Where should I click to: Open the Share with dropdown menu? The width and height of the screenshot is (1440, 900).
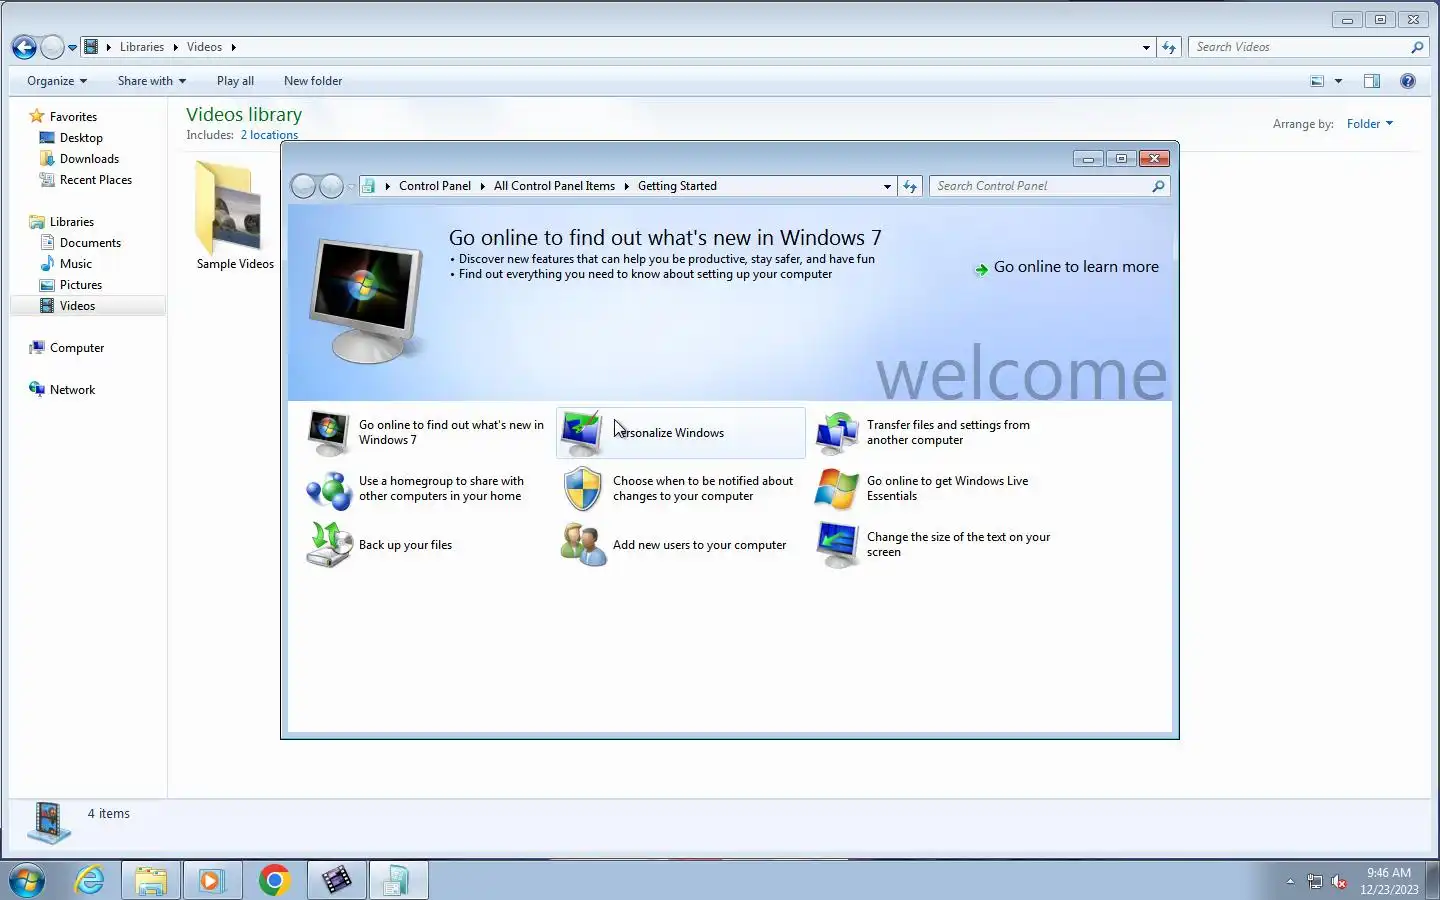coord(152,81)
